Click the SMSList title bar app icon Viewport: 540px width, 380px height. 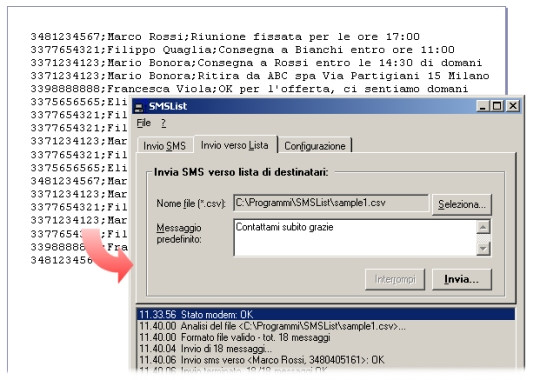[139, 107]
